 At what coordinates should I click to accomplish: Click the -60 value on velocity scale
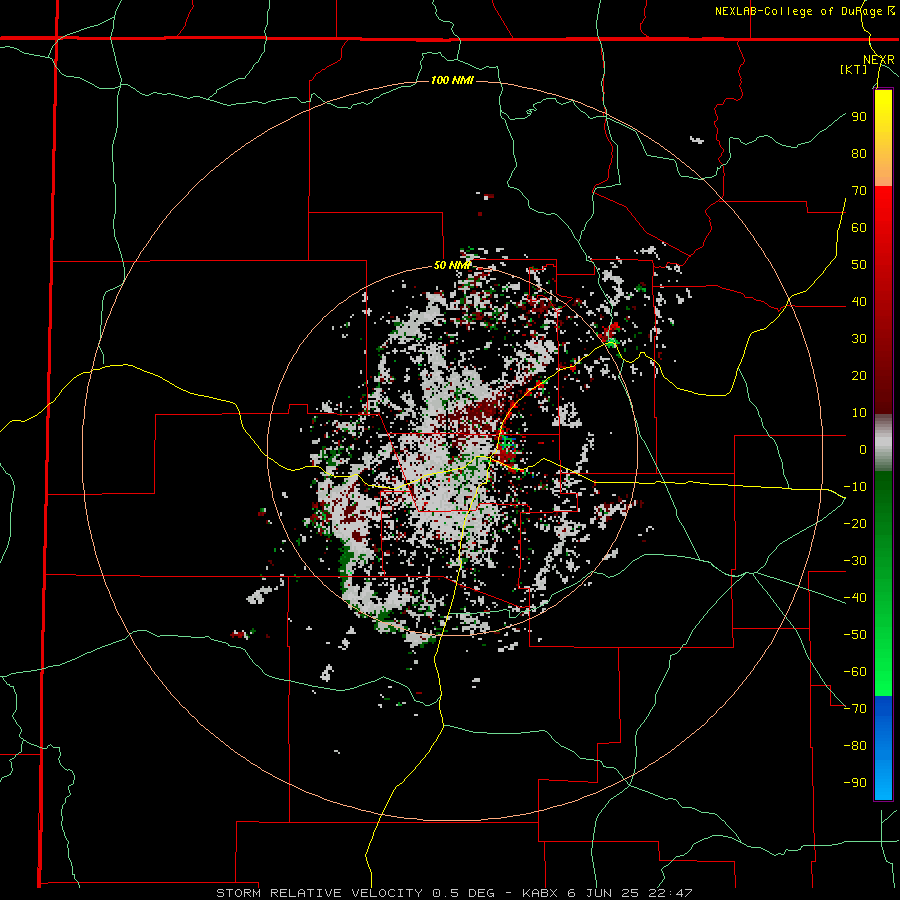[855, 672]
